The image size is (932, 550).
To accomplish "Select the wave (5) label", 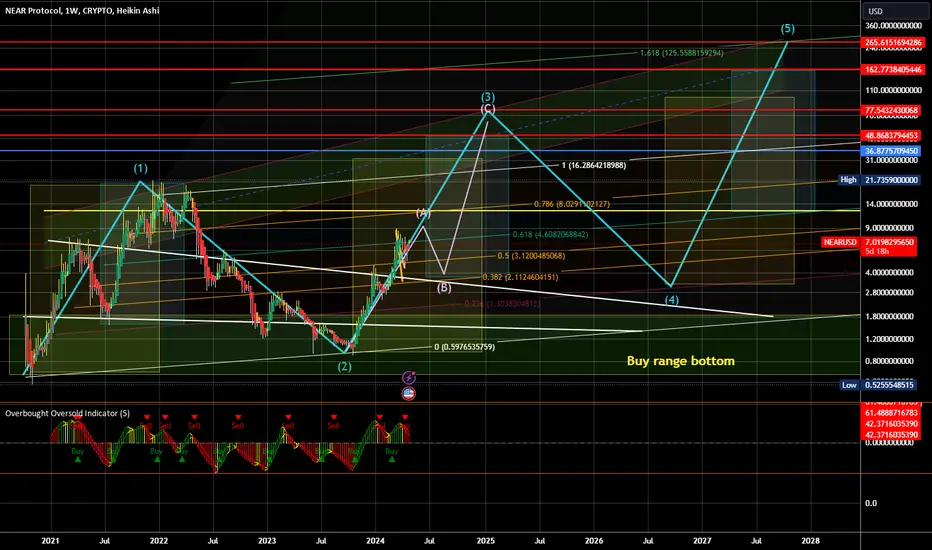I will point(788,29).
